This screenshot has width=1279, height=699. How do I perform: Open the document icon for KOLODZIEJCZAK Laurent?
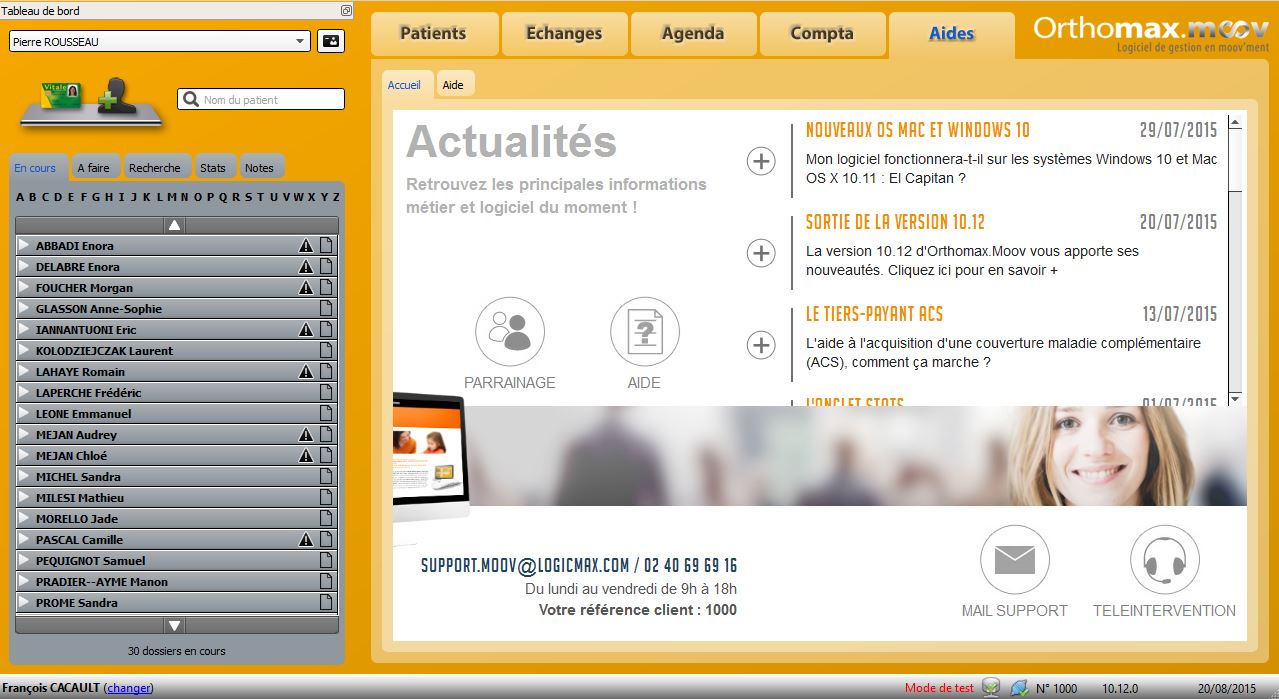click(x=325, y=351)
